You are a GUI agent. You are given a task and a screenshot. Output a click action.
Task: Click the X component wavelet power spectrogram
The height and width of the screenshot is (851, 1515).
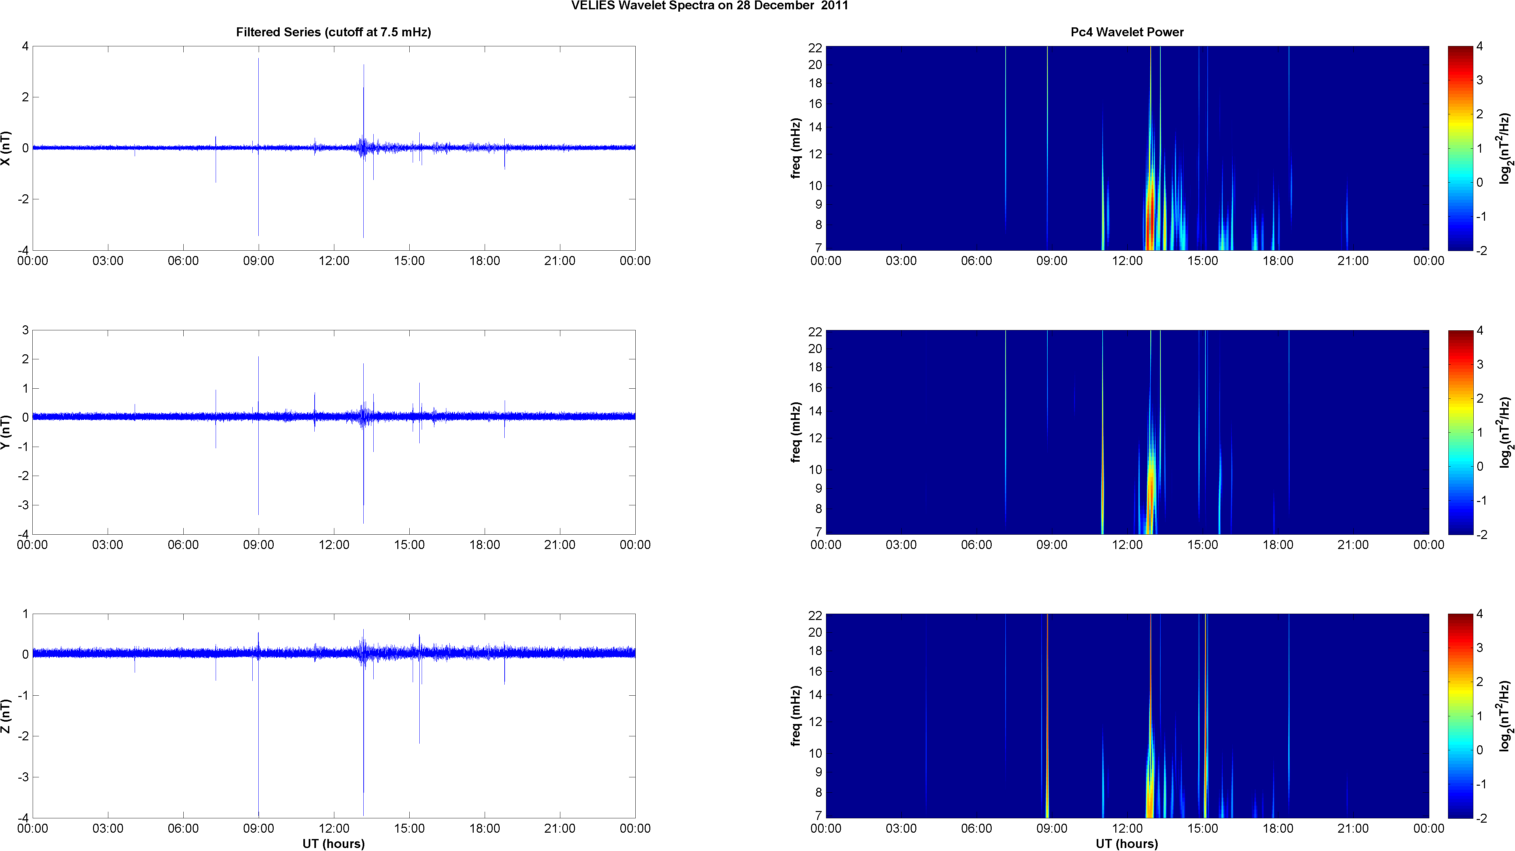[x=1126, y=148]
